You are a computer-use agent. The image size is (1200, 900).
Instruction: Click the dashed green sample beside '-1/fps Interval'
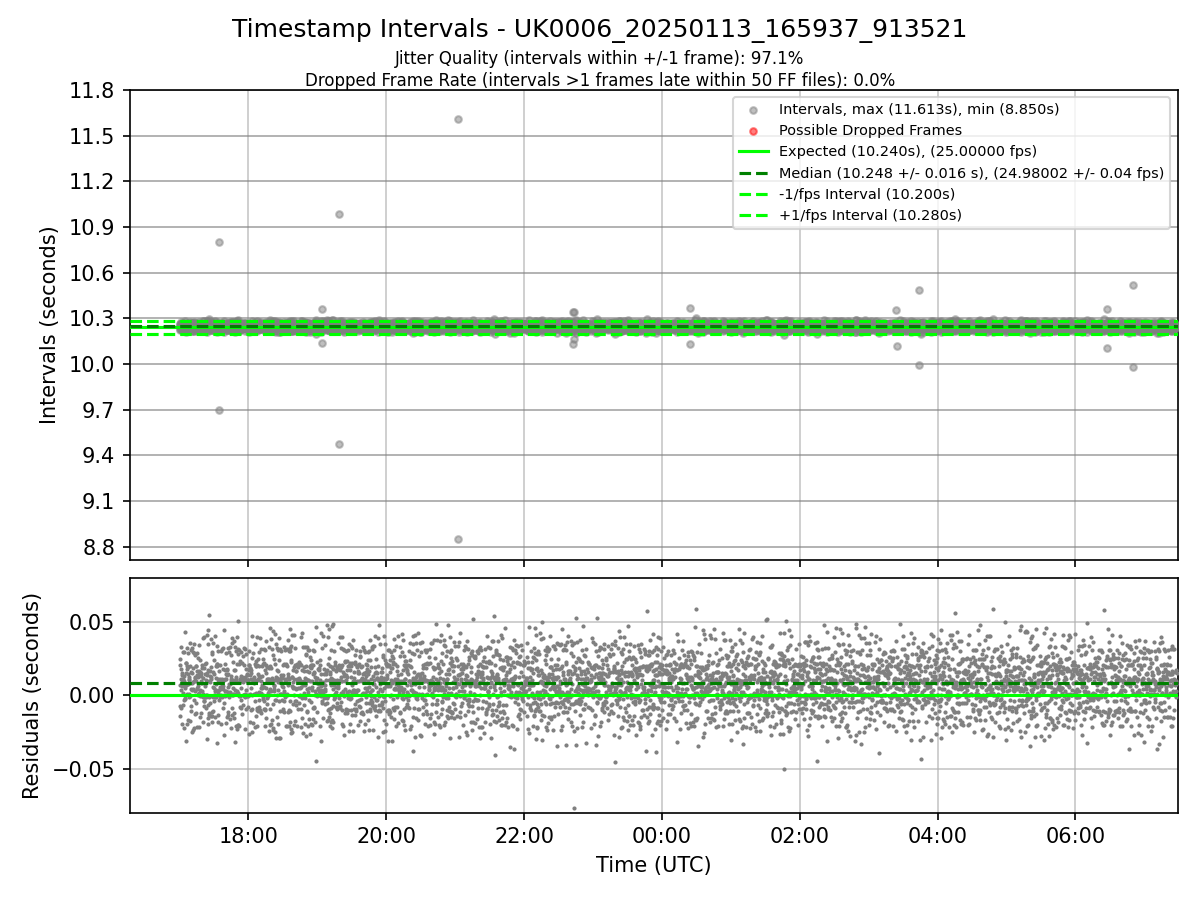point(753,194)
